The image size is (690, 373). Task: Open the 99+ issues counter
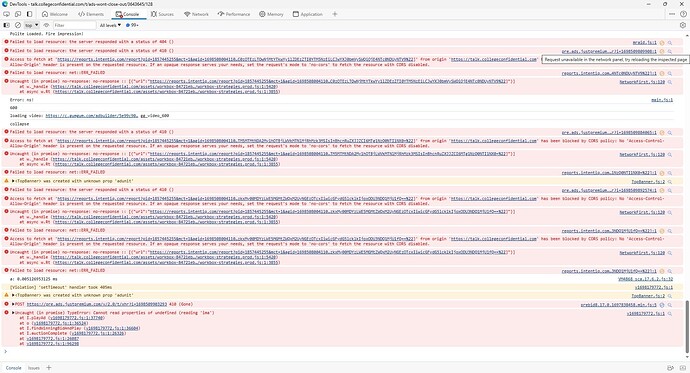point(132,25)
